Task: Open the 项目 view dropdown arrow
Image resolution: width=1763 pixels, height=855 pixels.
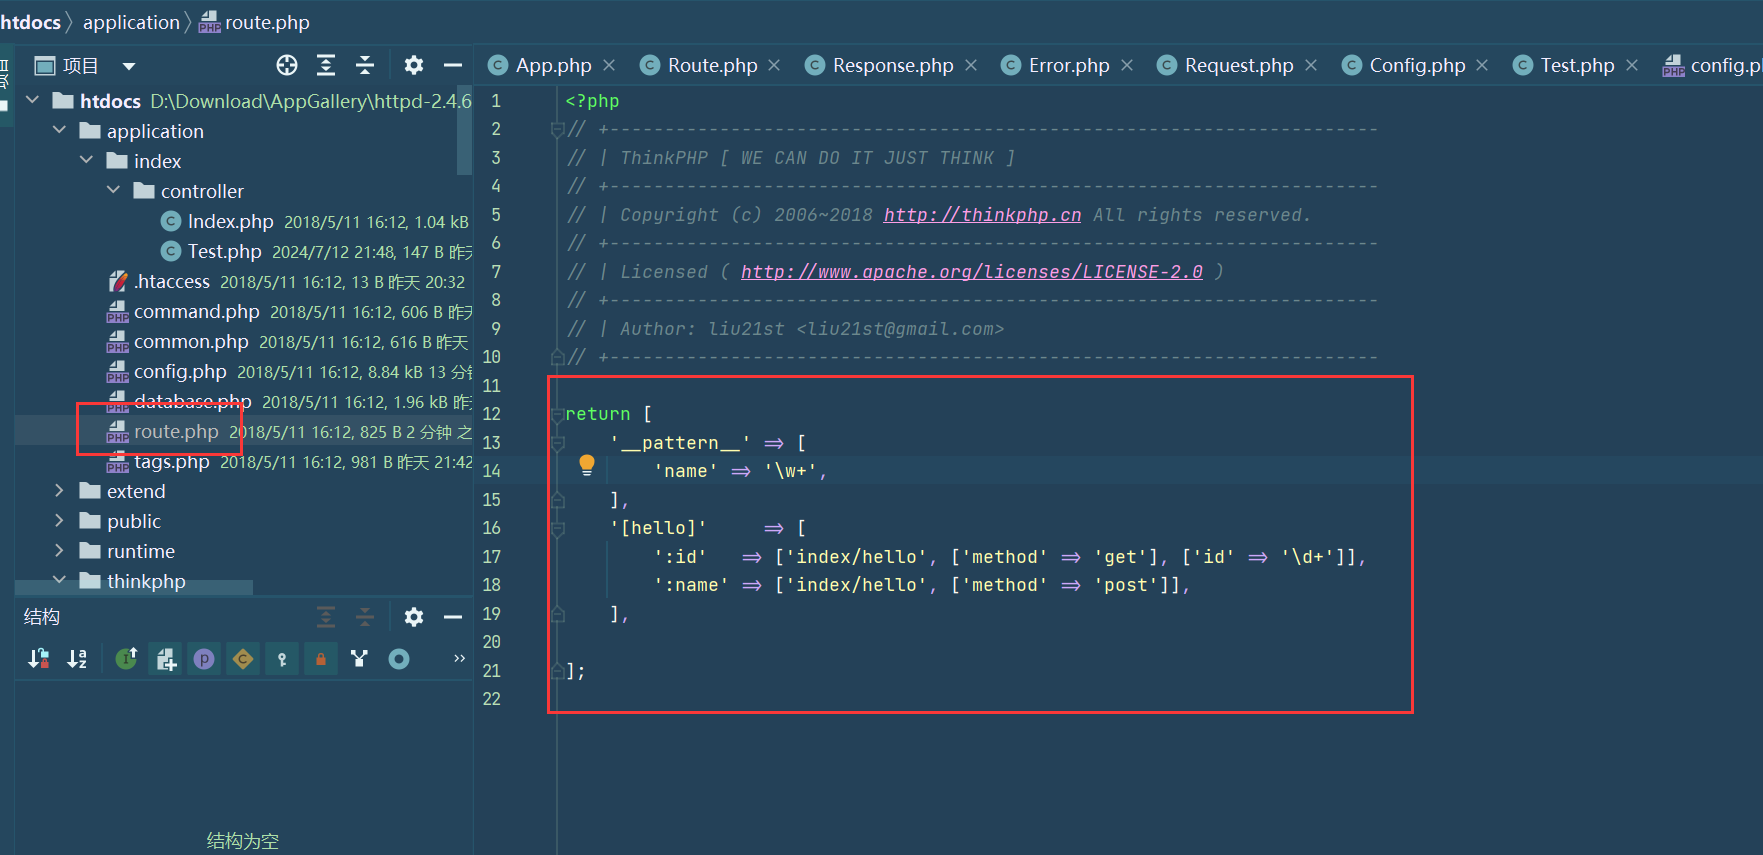Action: click(128, 67)
